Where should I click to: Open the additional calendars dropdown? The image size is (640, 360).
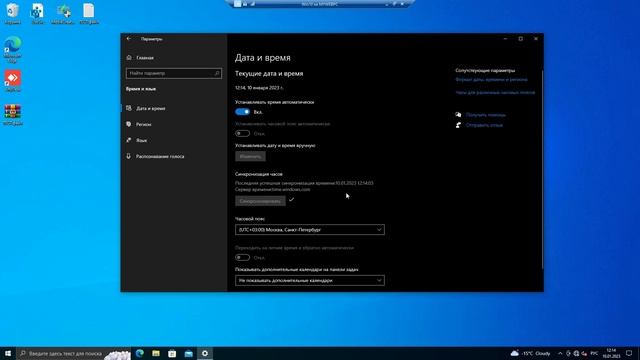309,280
